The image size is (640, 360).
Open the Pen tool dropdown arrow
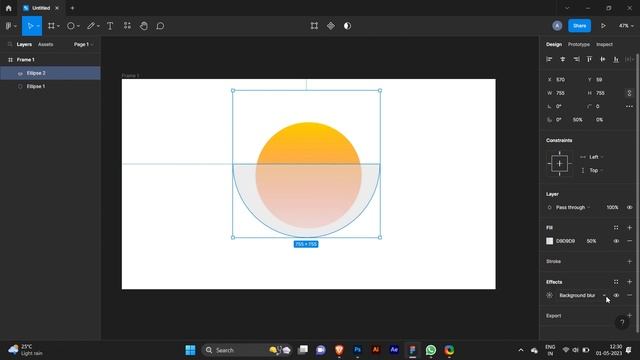(x=98, y=26)
